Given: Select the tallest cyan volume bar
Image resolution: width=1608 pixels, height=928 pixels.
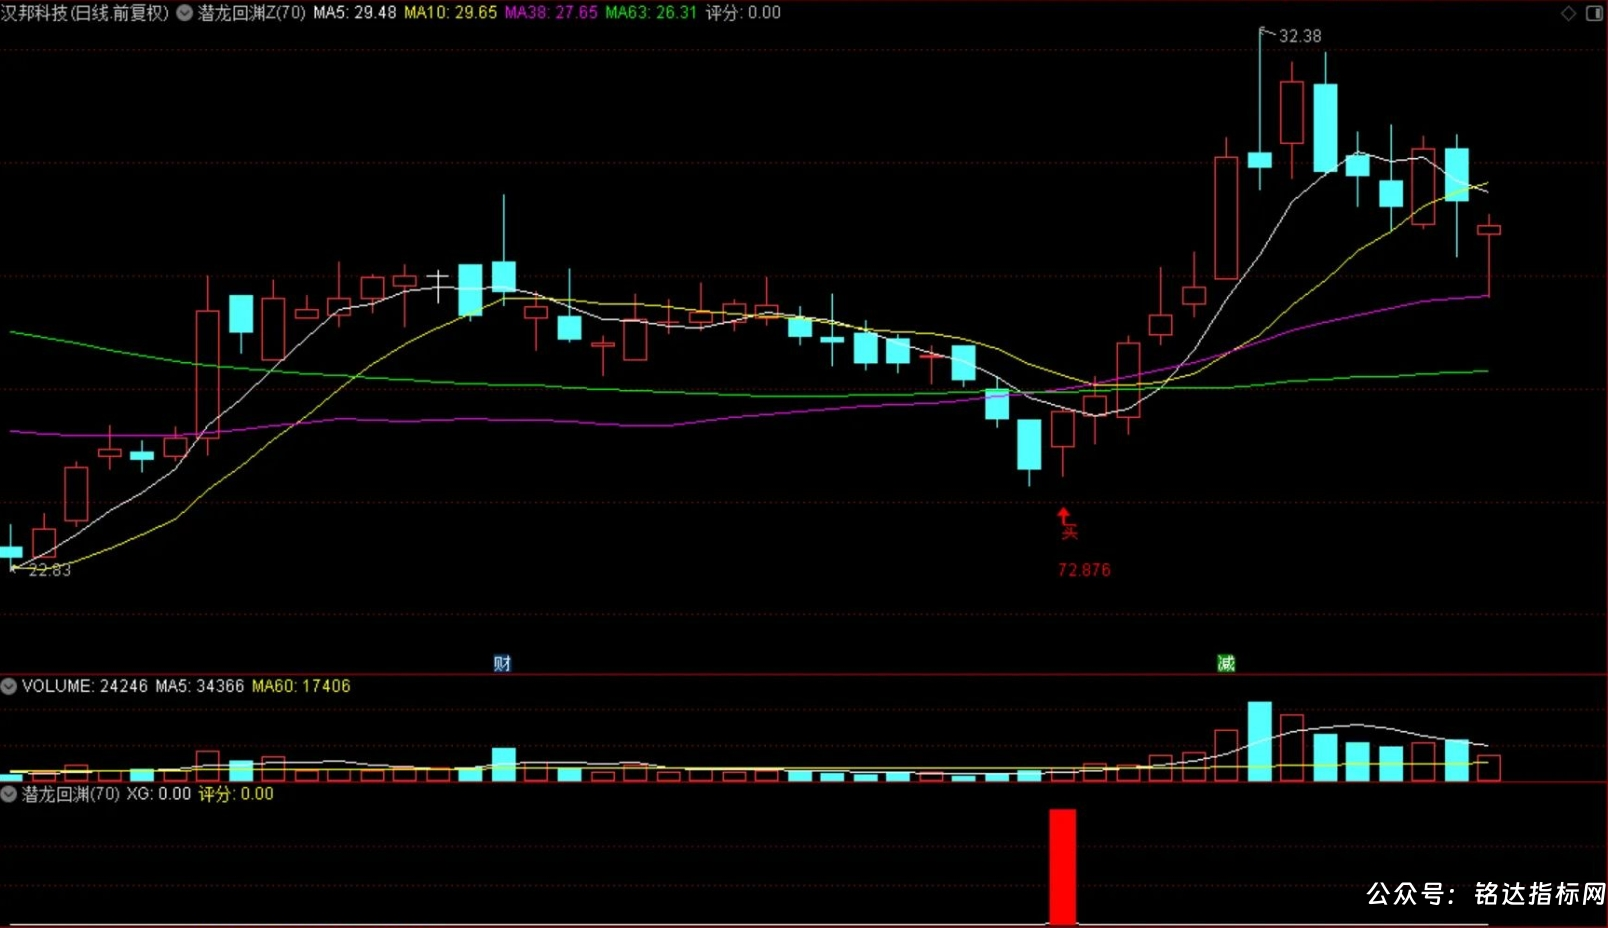Looking at the screenshot, I should coord(1260,741).
